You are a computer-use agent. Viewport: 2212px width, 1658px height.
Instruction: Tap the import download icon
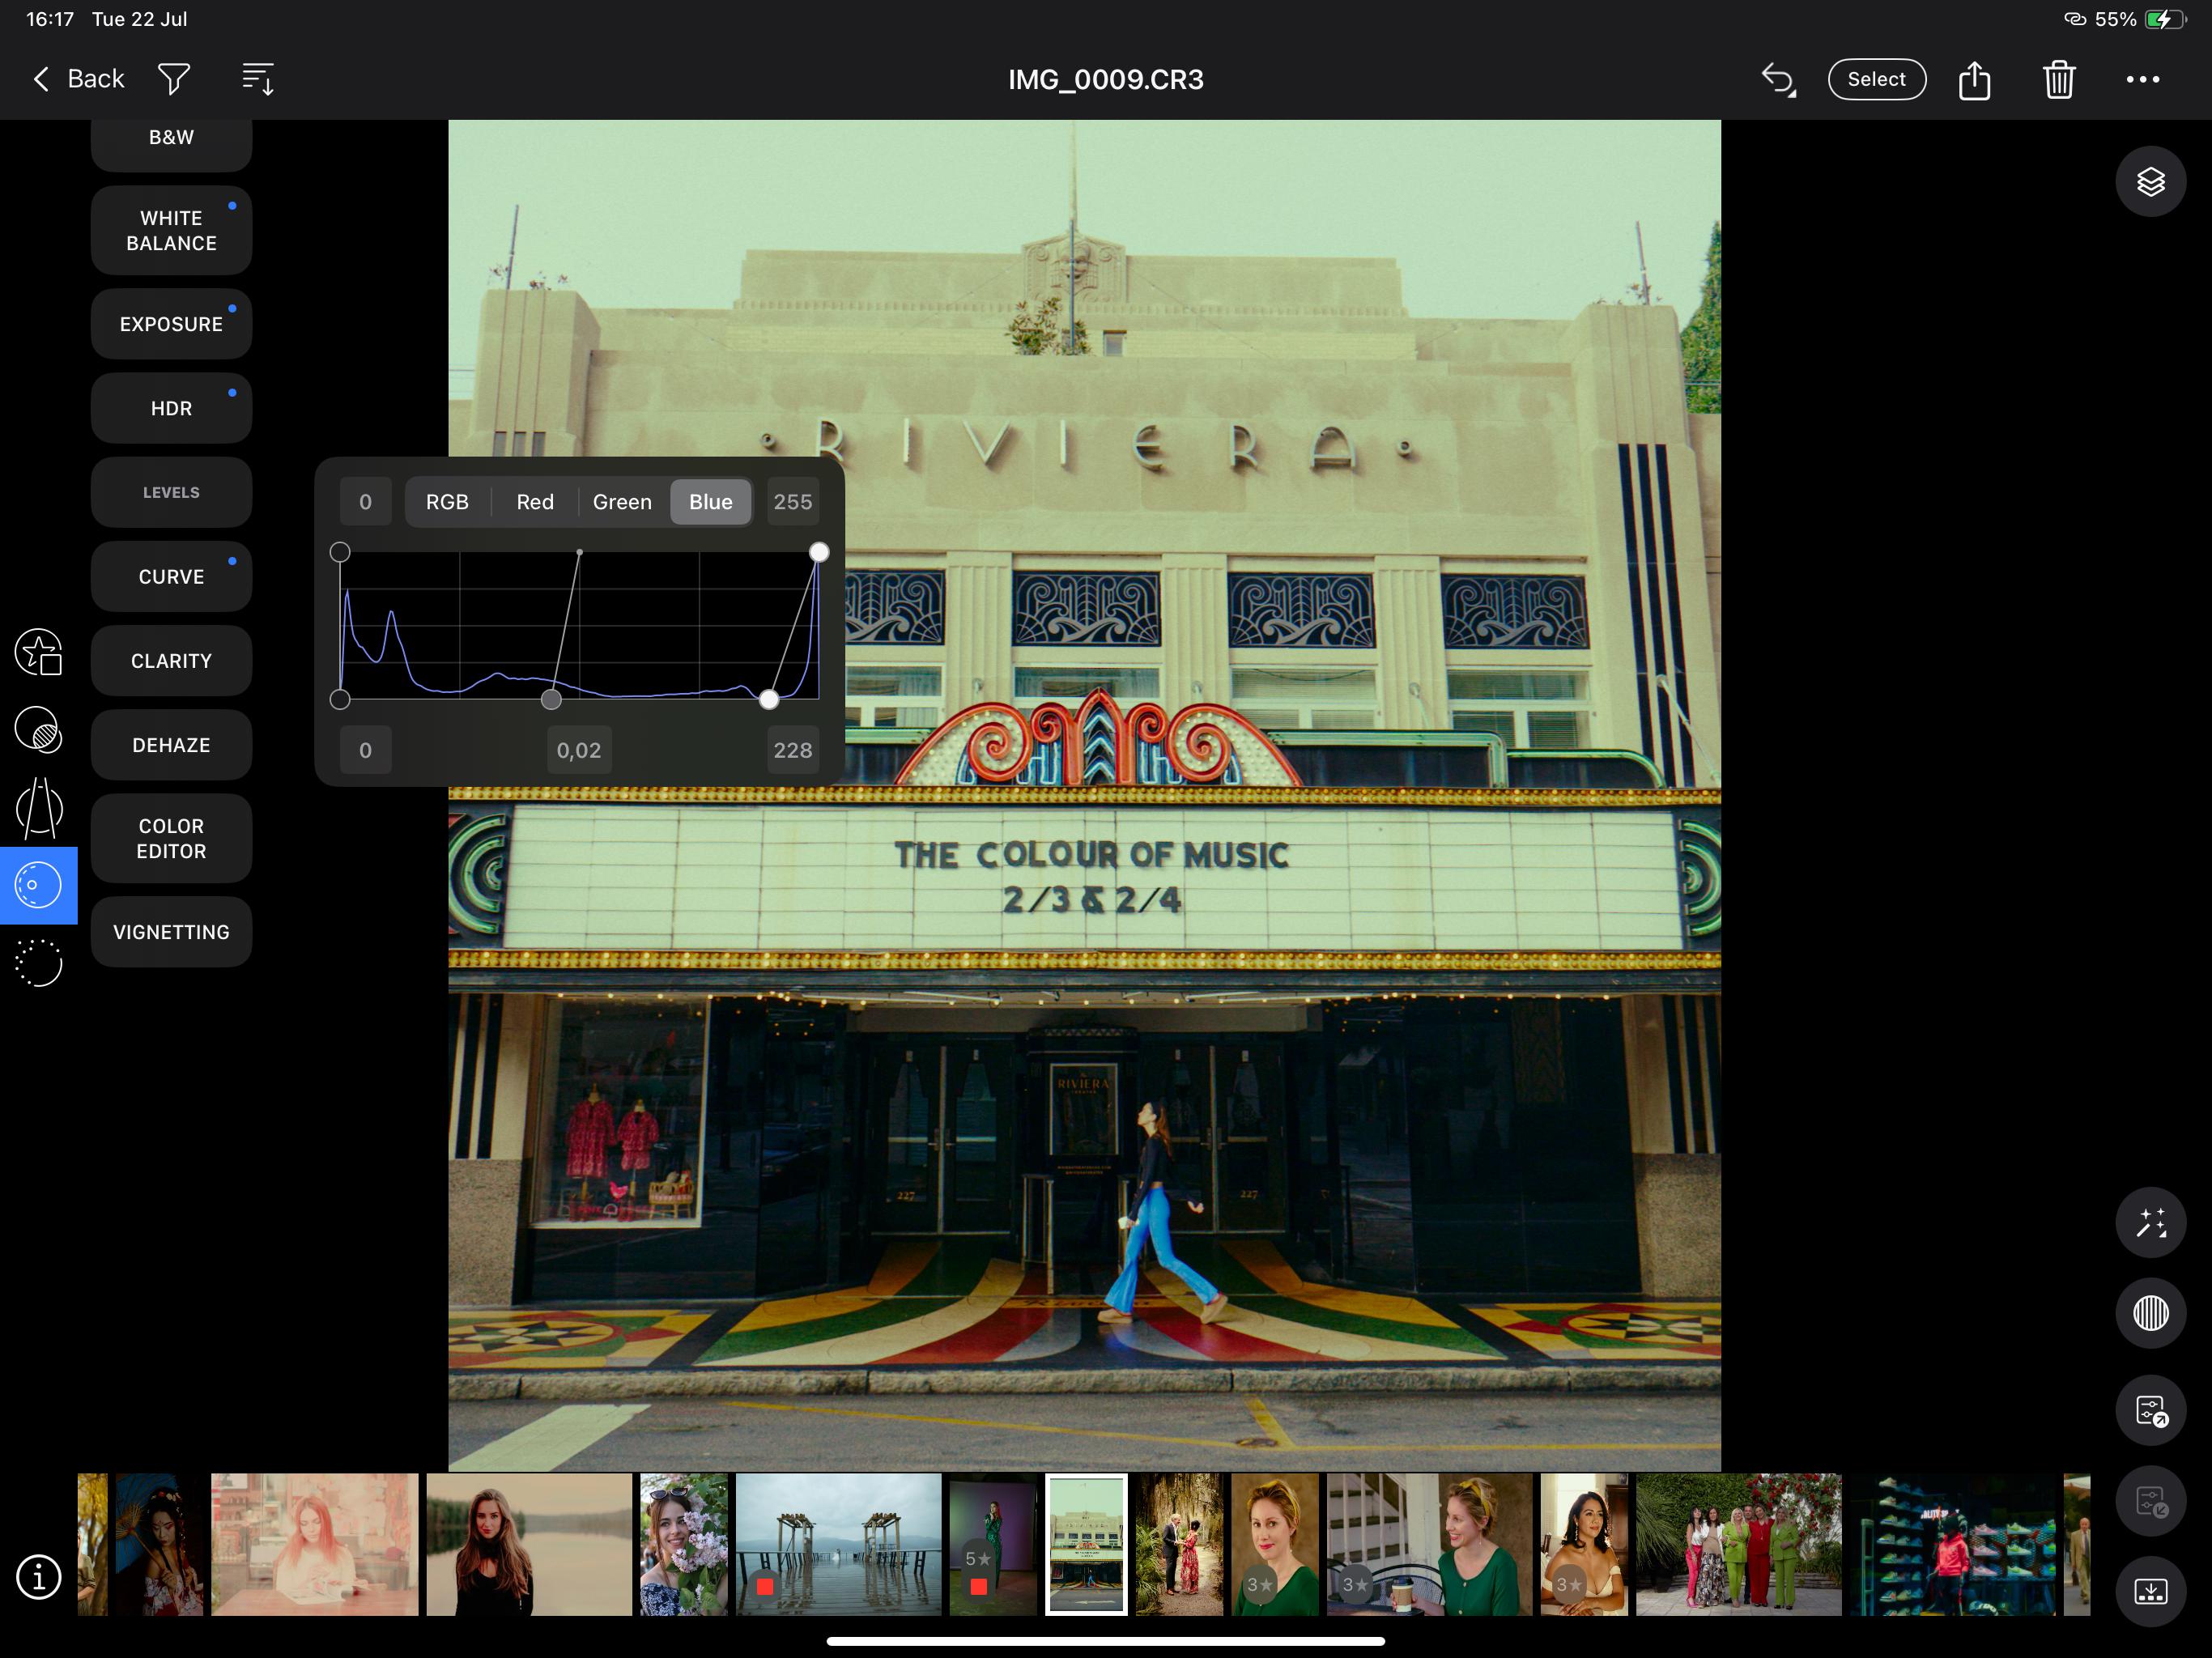(2150, 1591)
